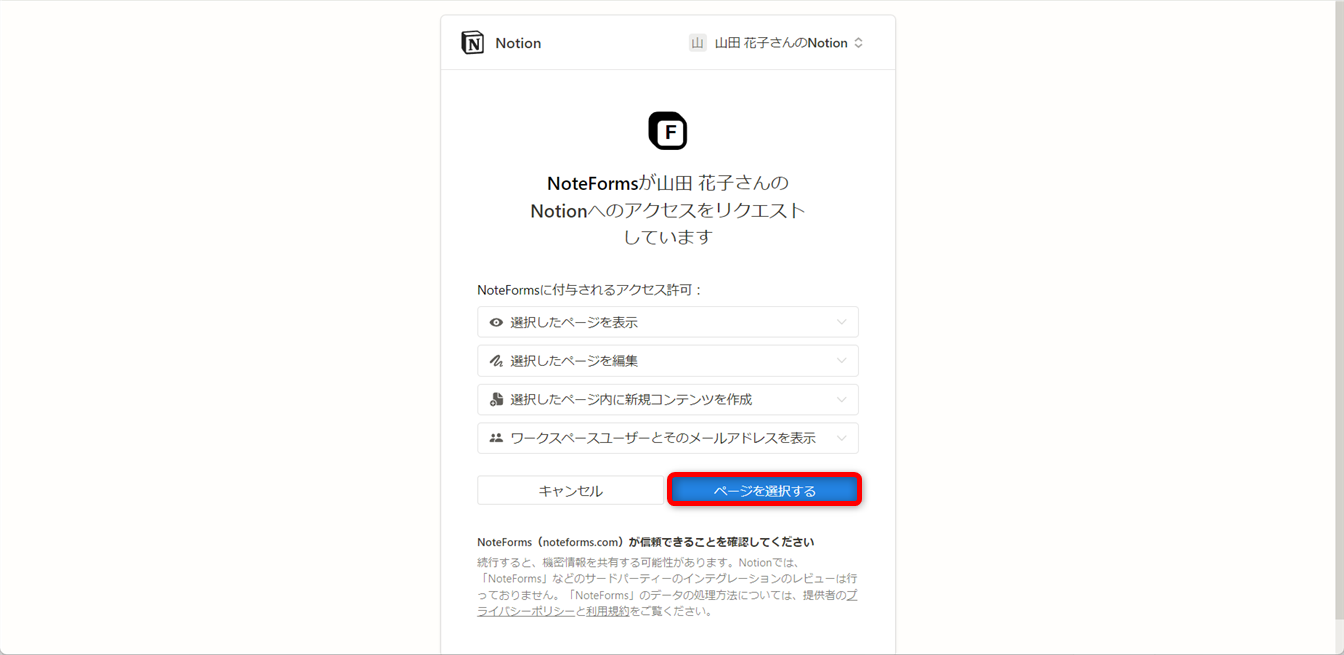Click the Notion logo icon
Screen dimensions: 1344x655
click(x=473, y=42)
